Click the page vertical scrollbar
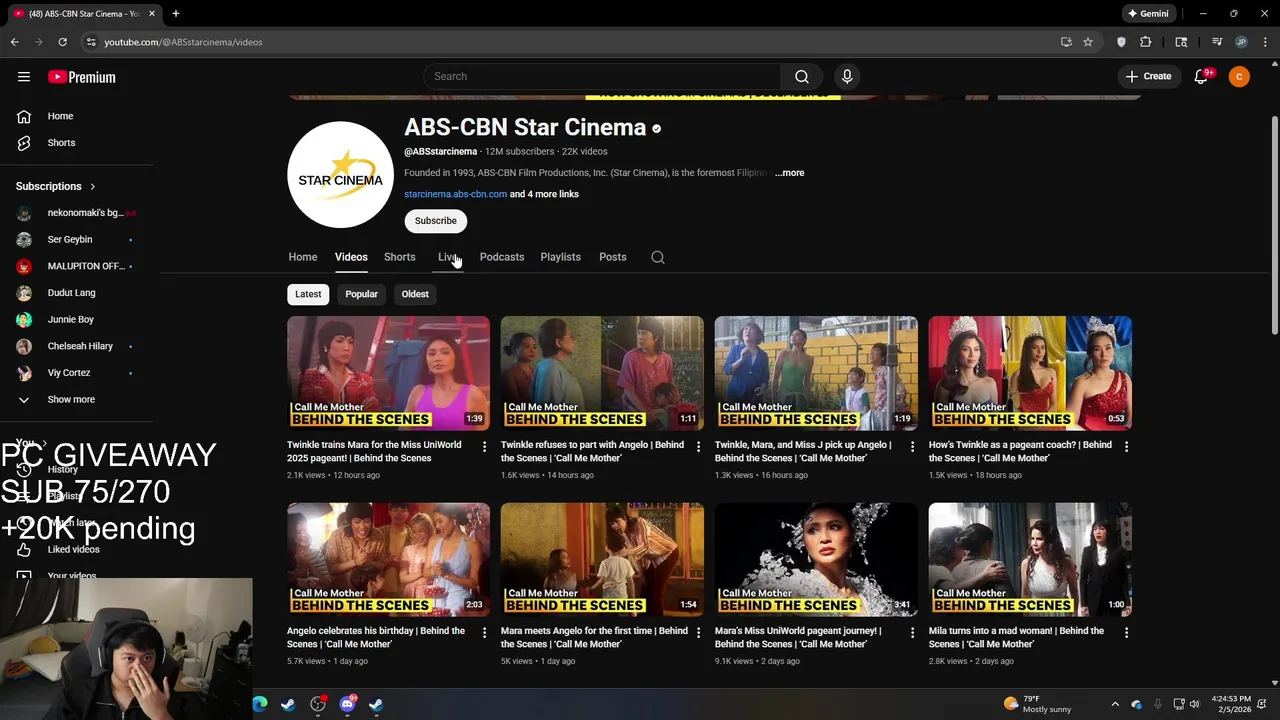The width and height of the screenshot is (1280, 720). (1274, 225)
